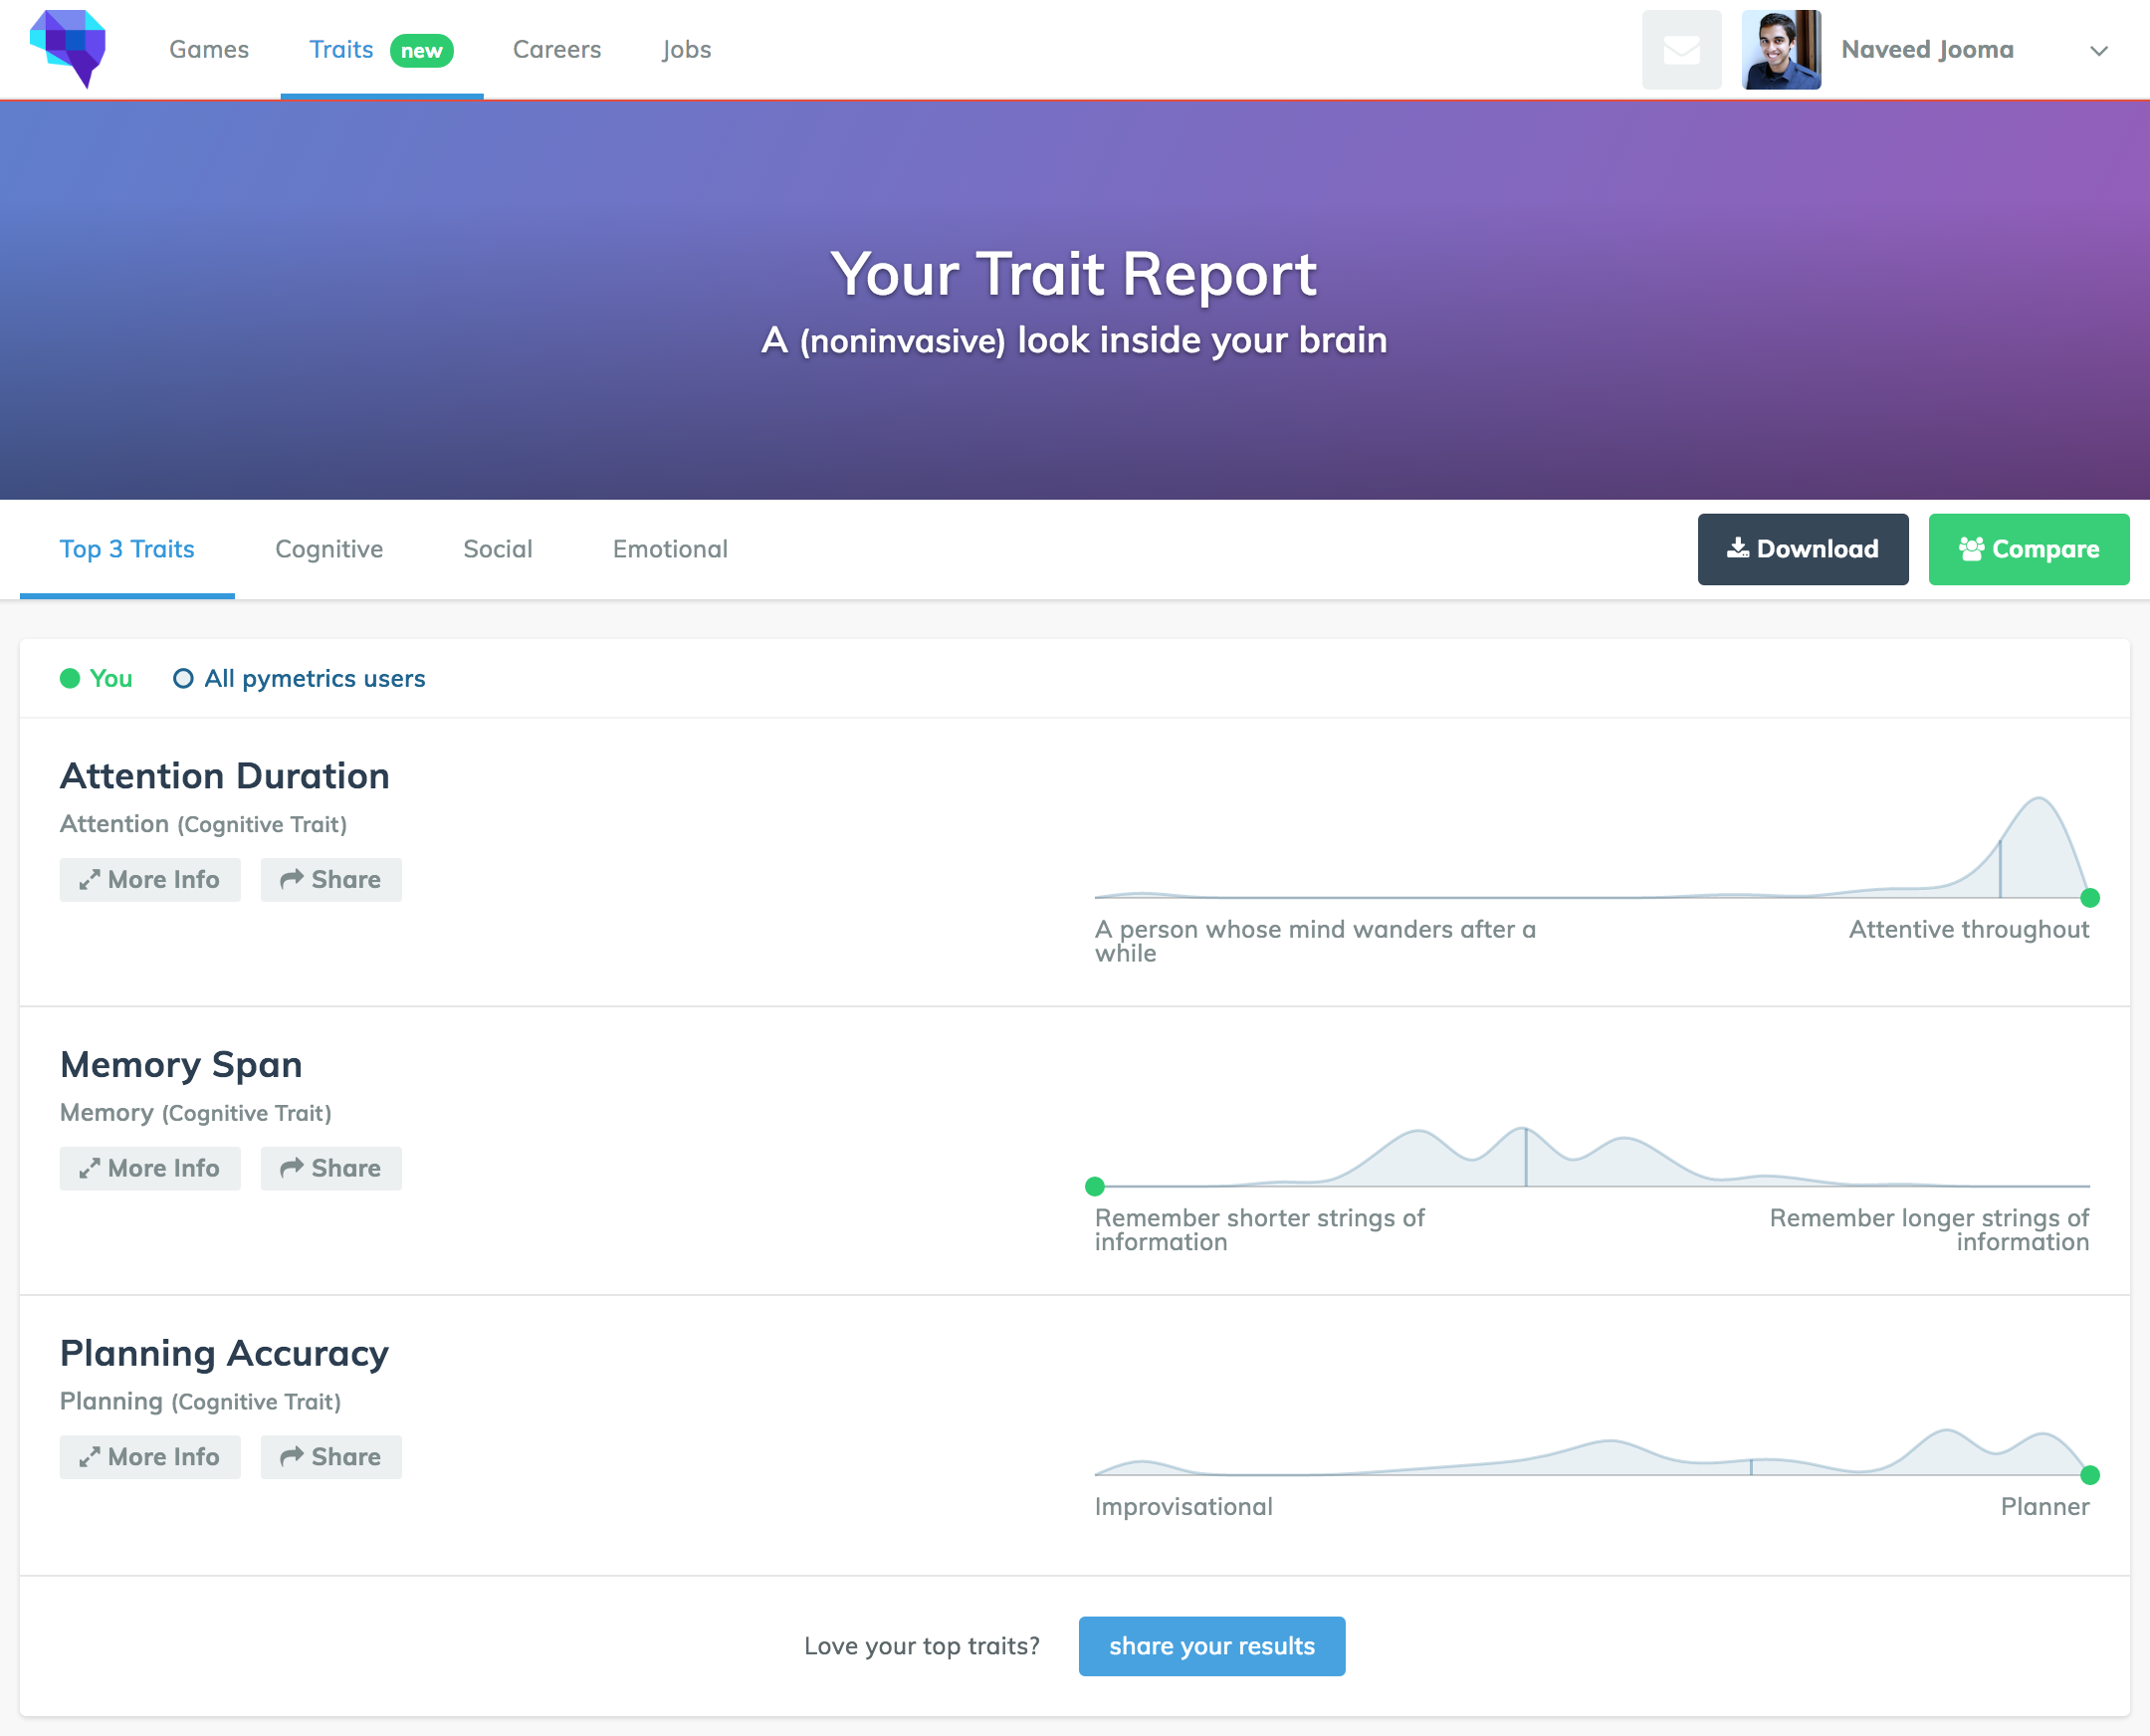Expand More Info for Memory Span
Image resolution: width=2150 pixels, height=1736 pixels.
[150, 1168]
